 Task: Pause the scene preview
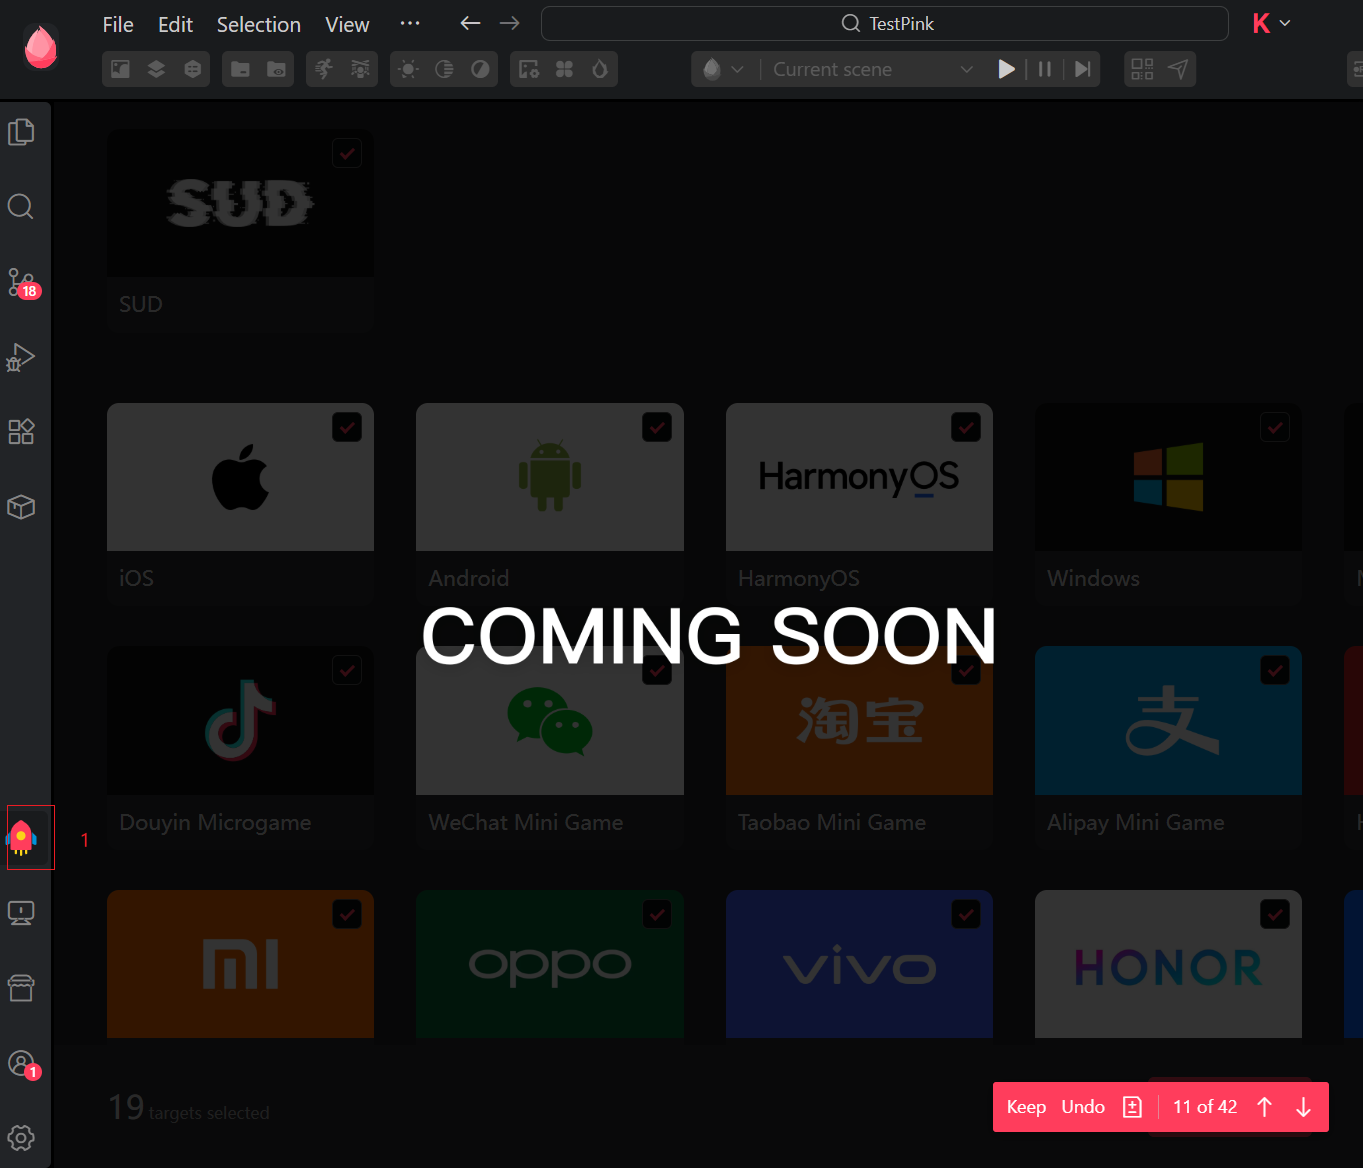pyautogui.click(x=1045, y=69)
